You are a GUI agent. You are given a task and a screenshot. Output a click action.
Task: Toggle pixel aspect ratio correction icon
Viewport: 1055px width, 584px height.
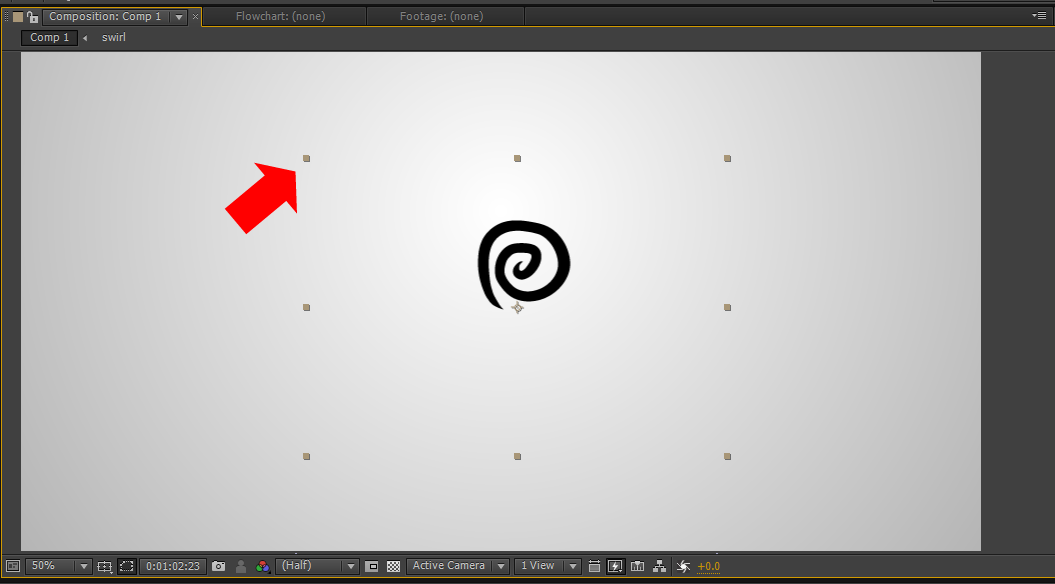click(594, 566)
